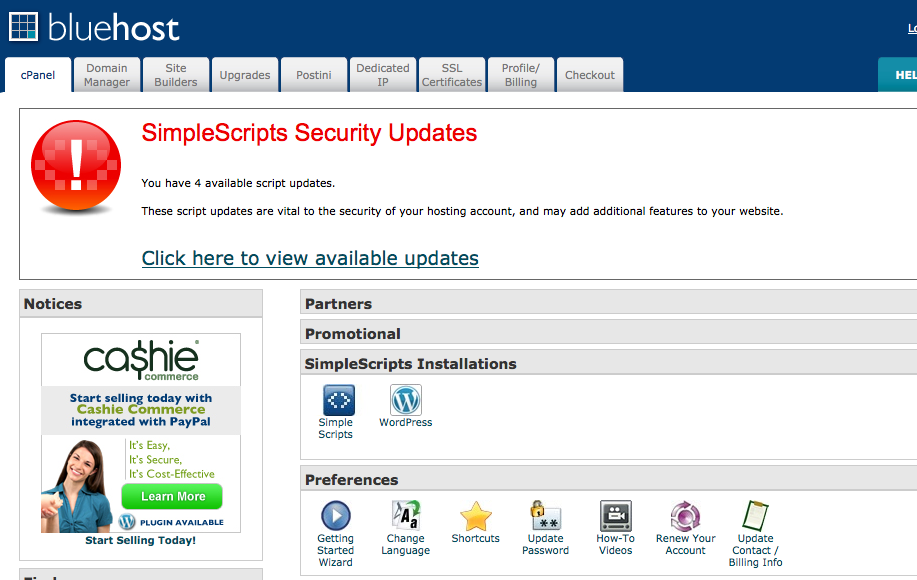Open the Postini tab
Viewport: 917px width, 580px height.
coord(313,75)
